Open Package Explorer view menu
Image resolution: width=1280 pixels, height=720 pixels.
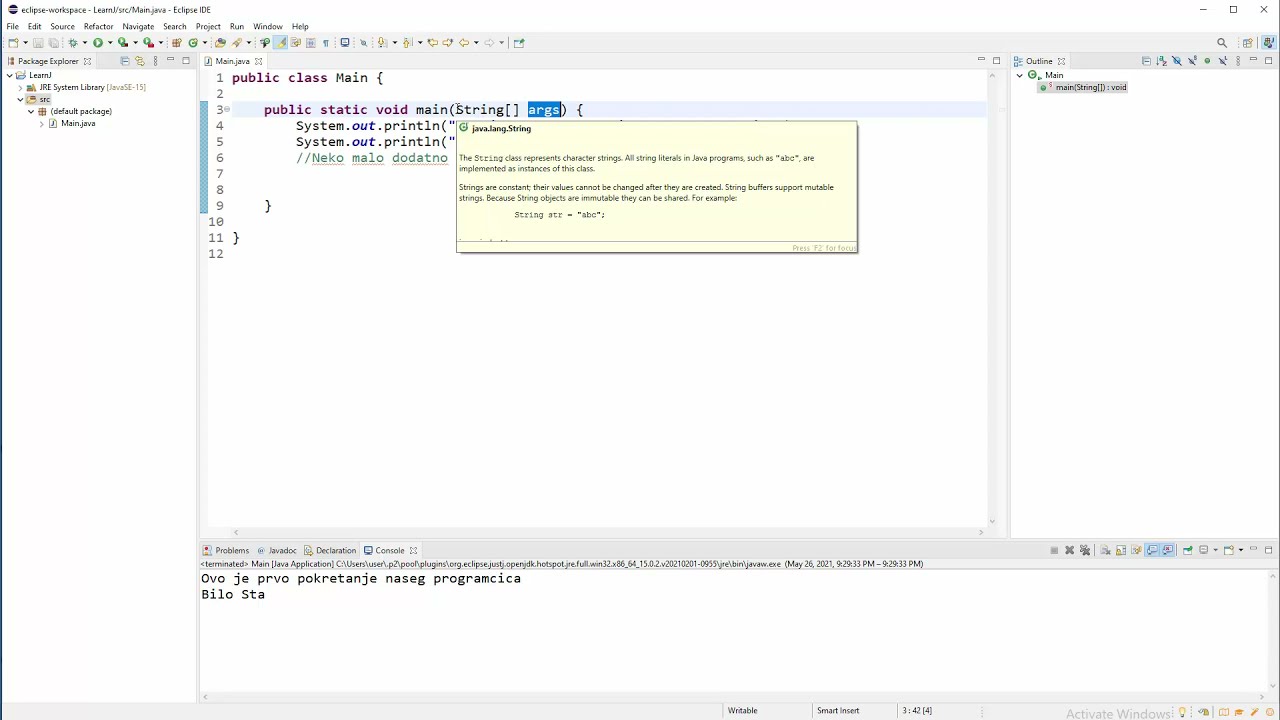pyautogui.click(x=155, y=61)
